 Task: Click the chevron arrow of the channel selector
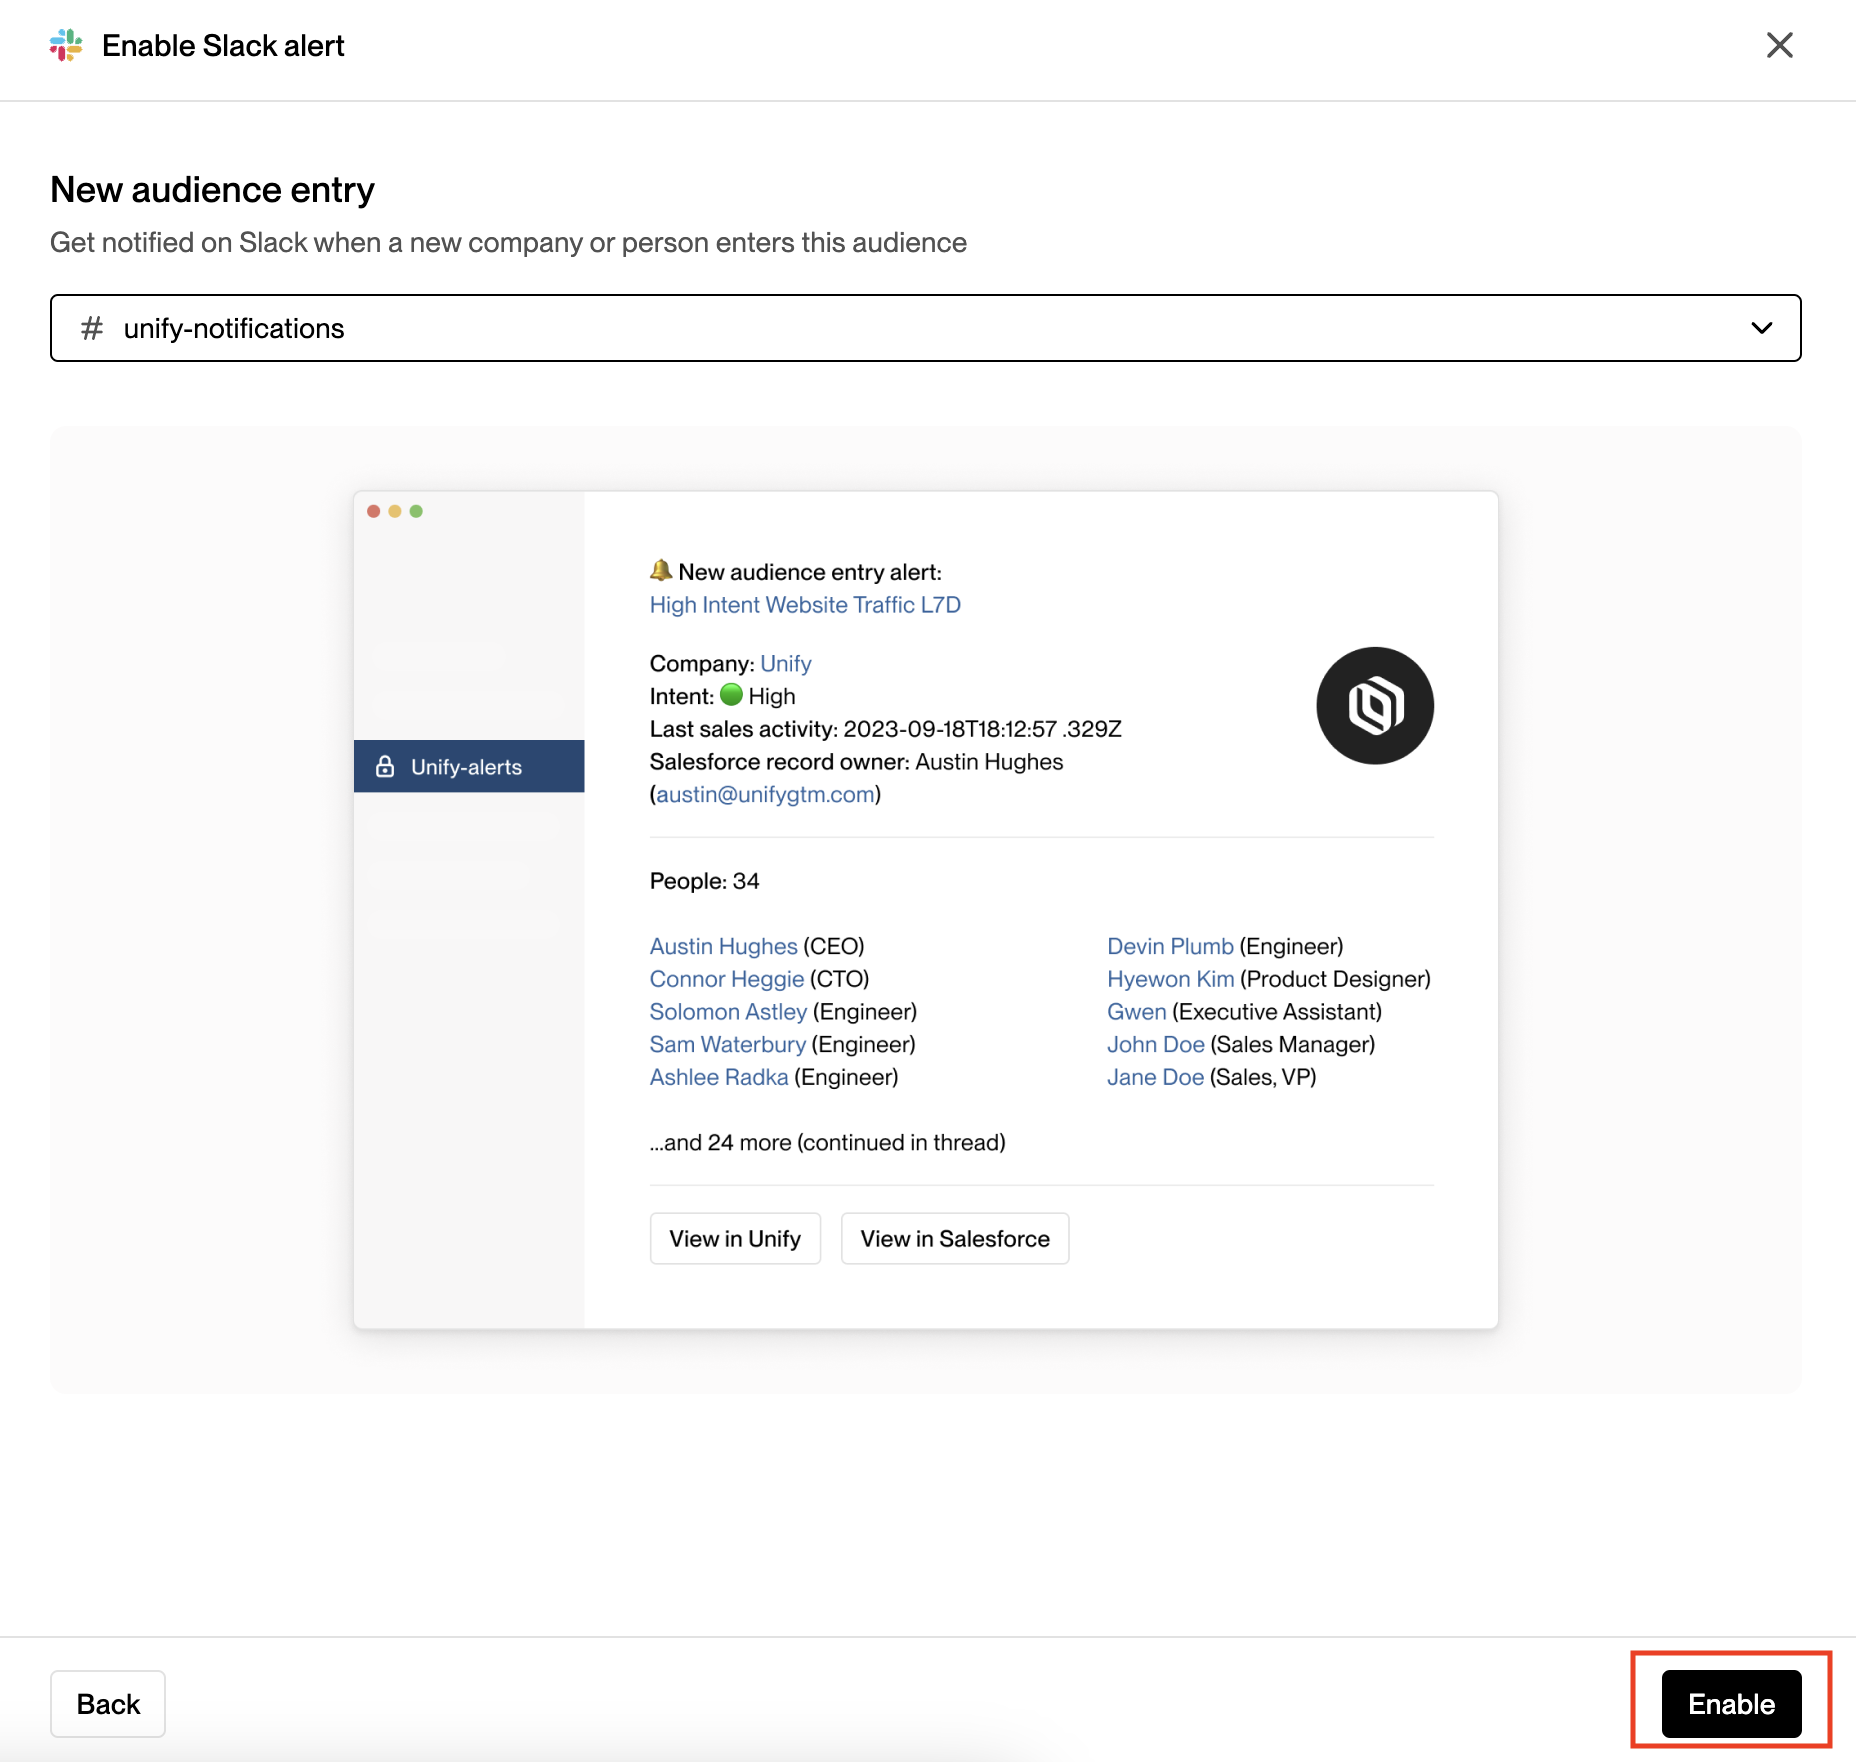[1761, 328]
